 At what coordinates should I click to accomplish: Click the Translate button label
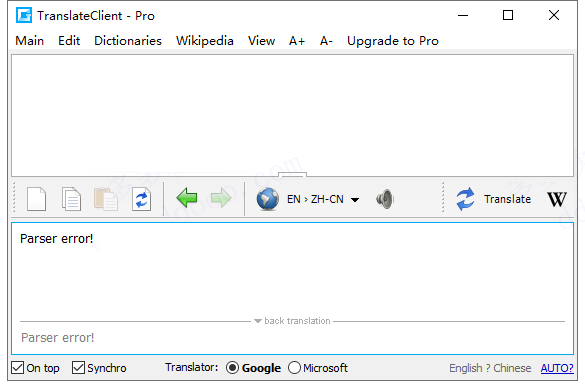click(507, 199)
